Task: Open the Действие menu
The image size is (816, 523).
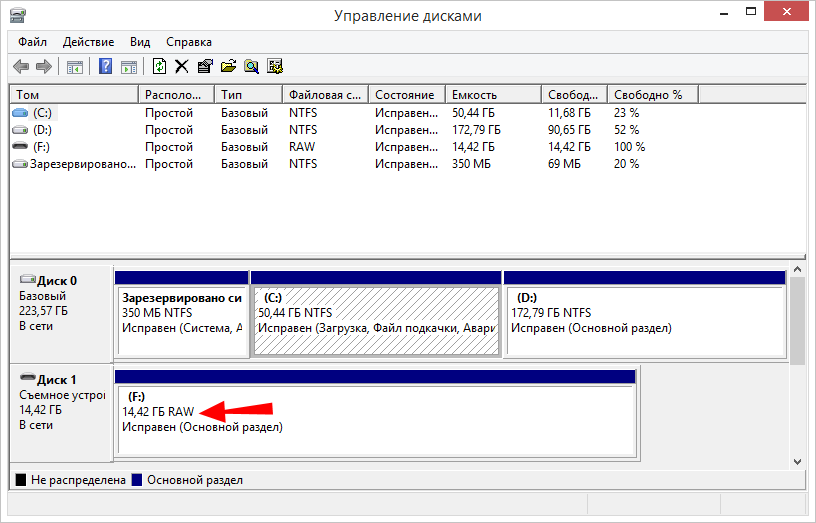Action: [x=88, y=42]
